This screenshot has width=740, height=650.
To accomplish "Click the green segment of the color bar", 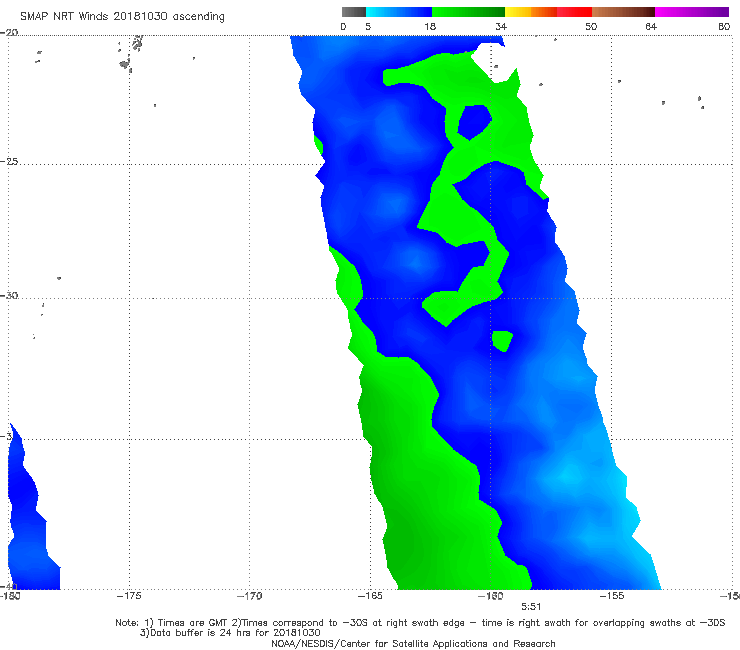I will click(x=468, y=12).
